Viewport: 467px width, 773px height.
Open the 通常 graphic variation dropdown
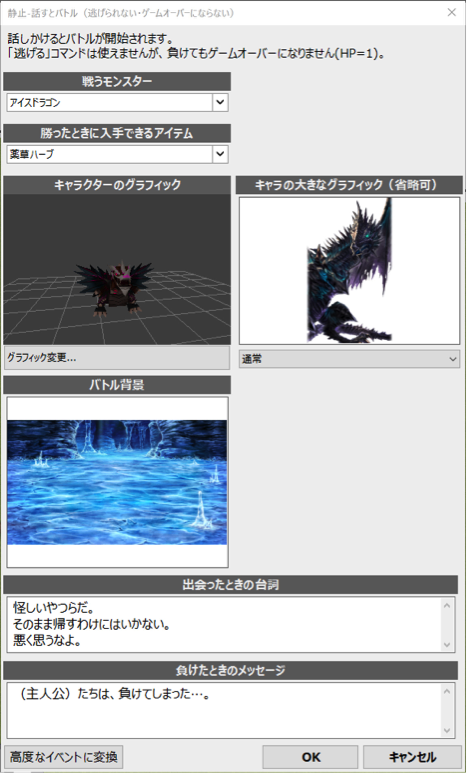tap(350, 359)
